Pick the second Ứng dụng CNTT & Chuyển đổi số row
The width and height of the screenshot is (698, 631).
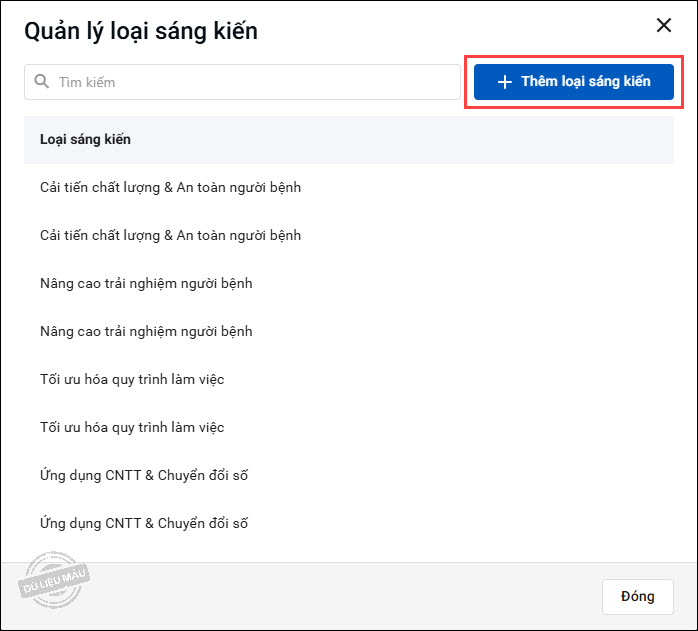click(x=144, y=523)
